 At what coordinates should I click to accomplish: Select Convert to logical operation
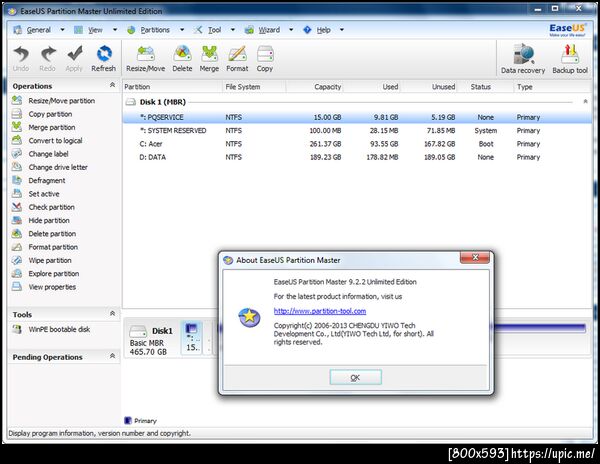pos(47,140)
